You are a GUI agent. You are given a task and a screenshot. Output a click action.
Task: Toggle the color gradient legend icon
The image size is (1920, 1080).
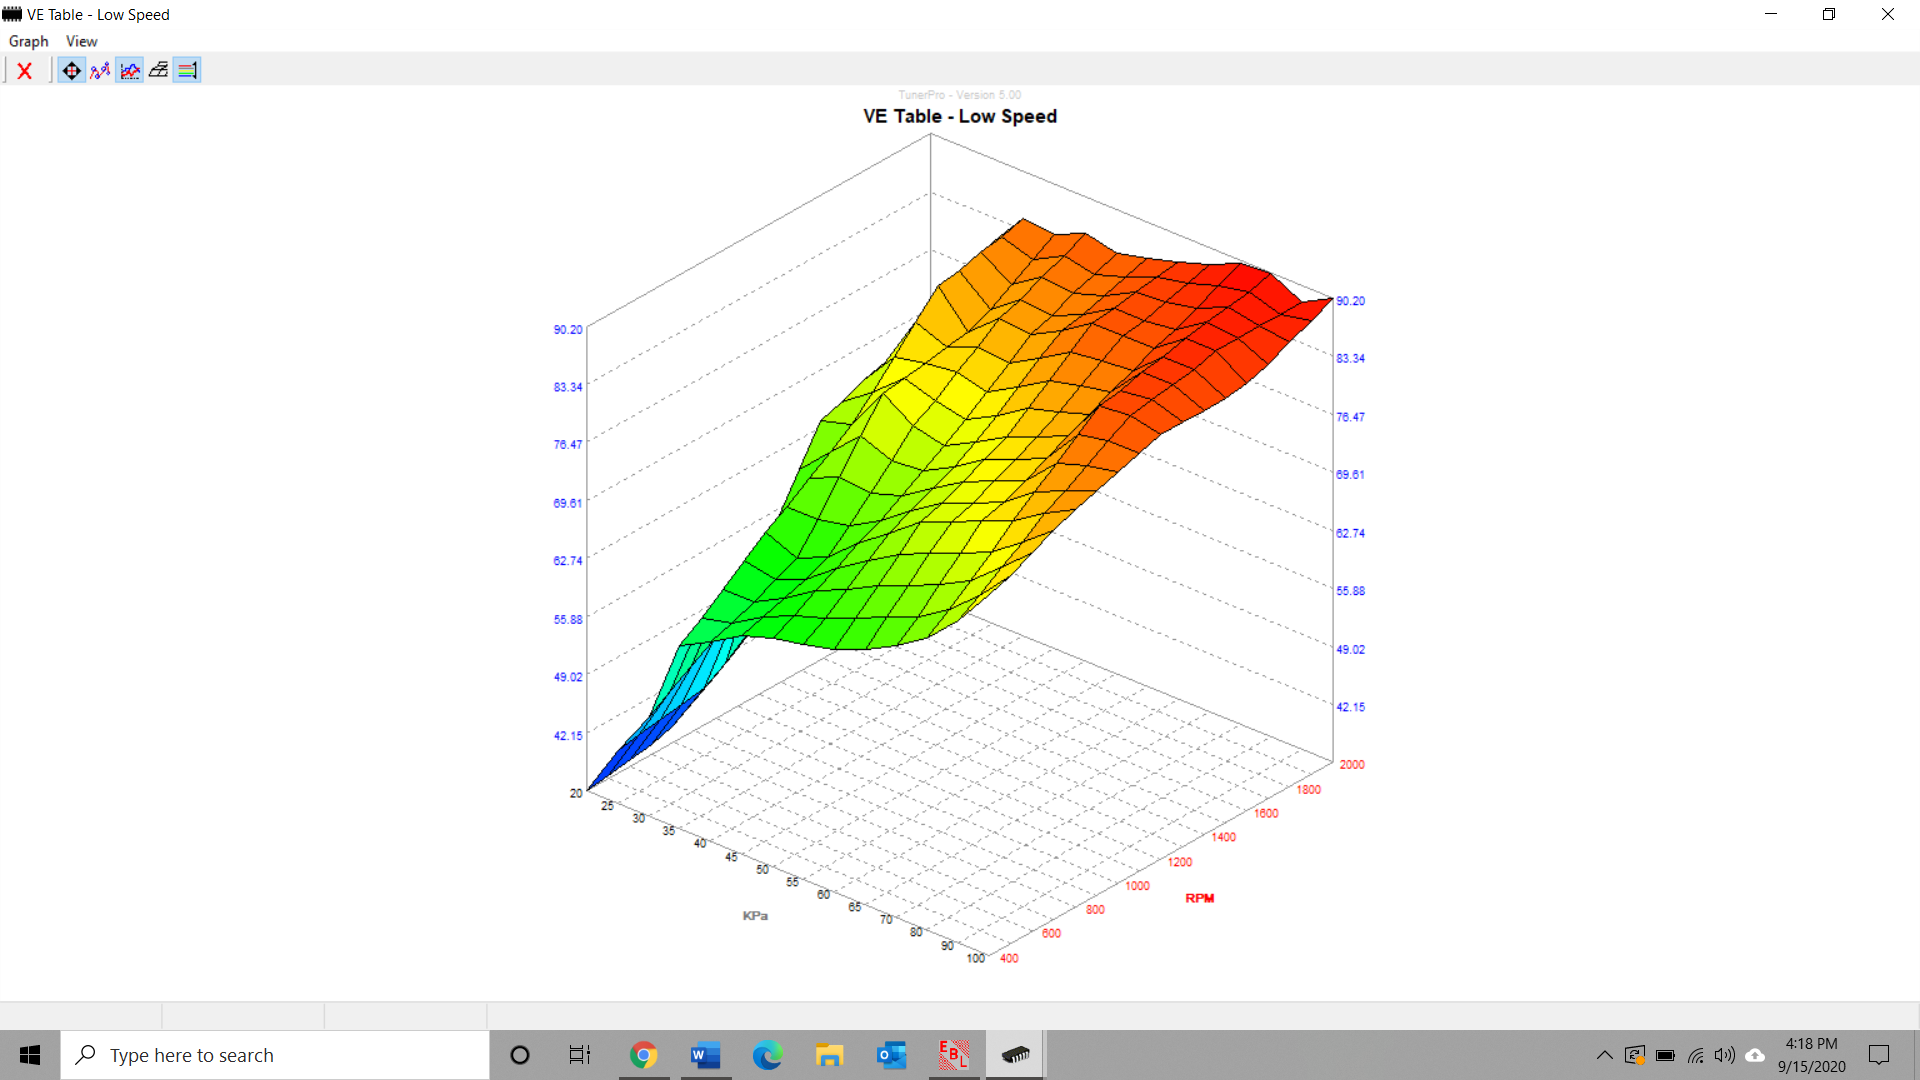(187, 71)
